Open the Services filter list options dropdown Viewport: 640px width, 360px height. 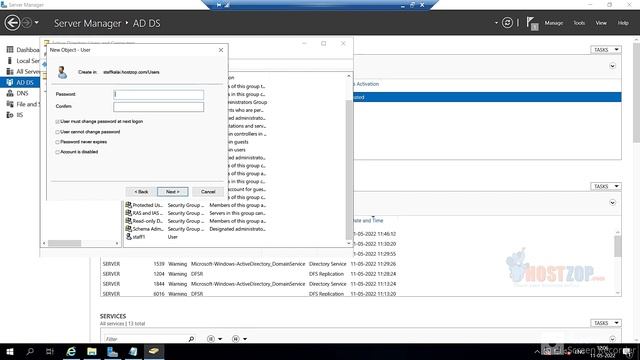point(214,339)
